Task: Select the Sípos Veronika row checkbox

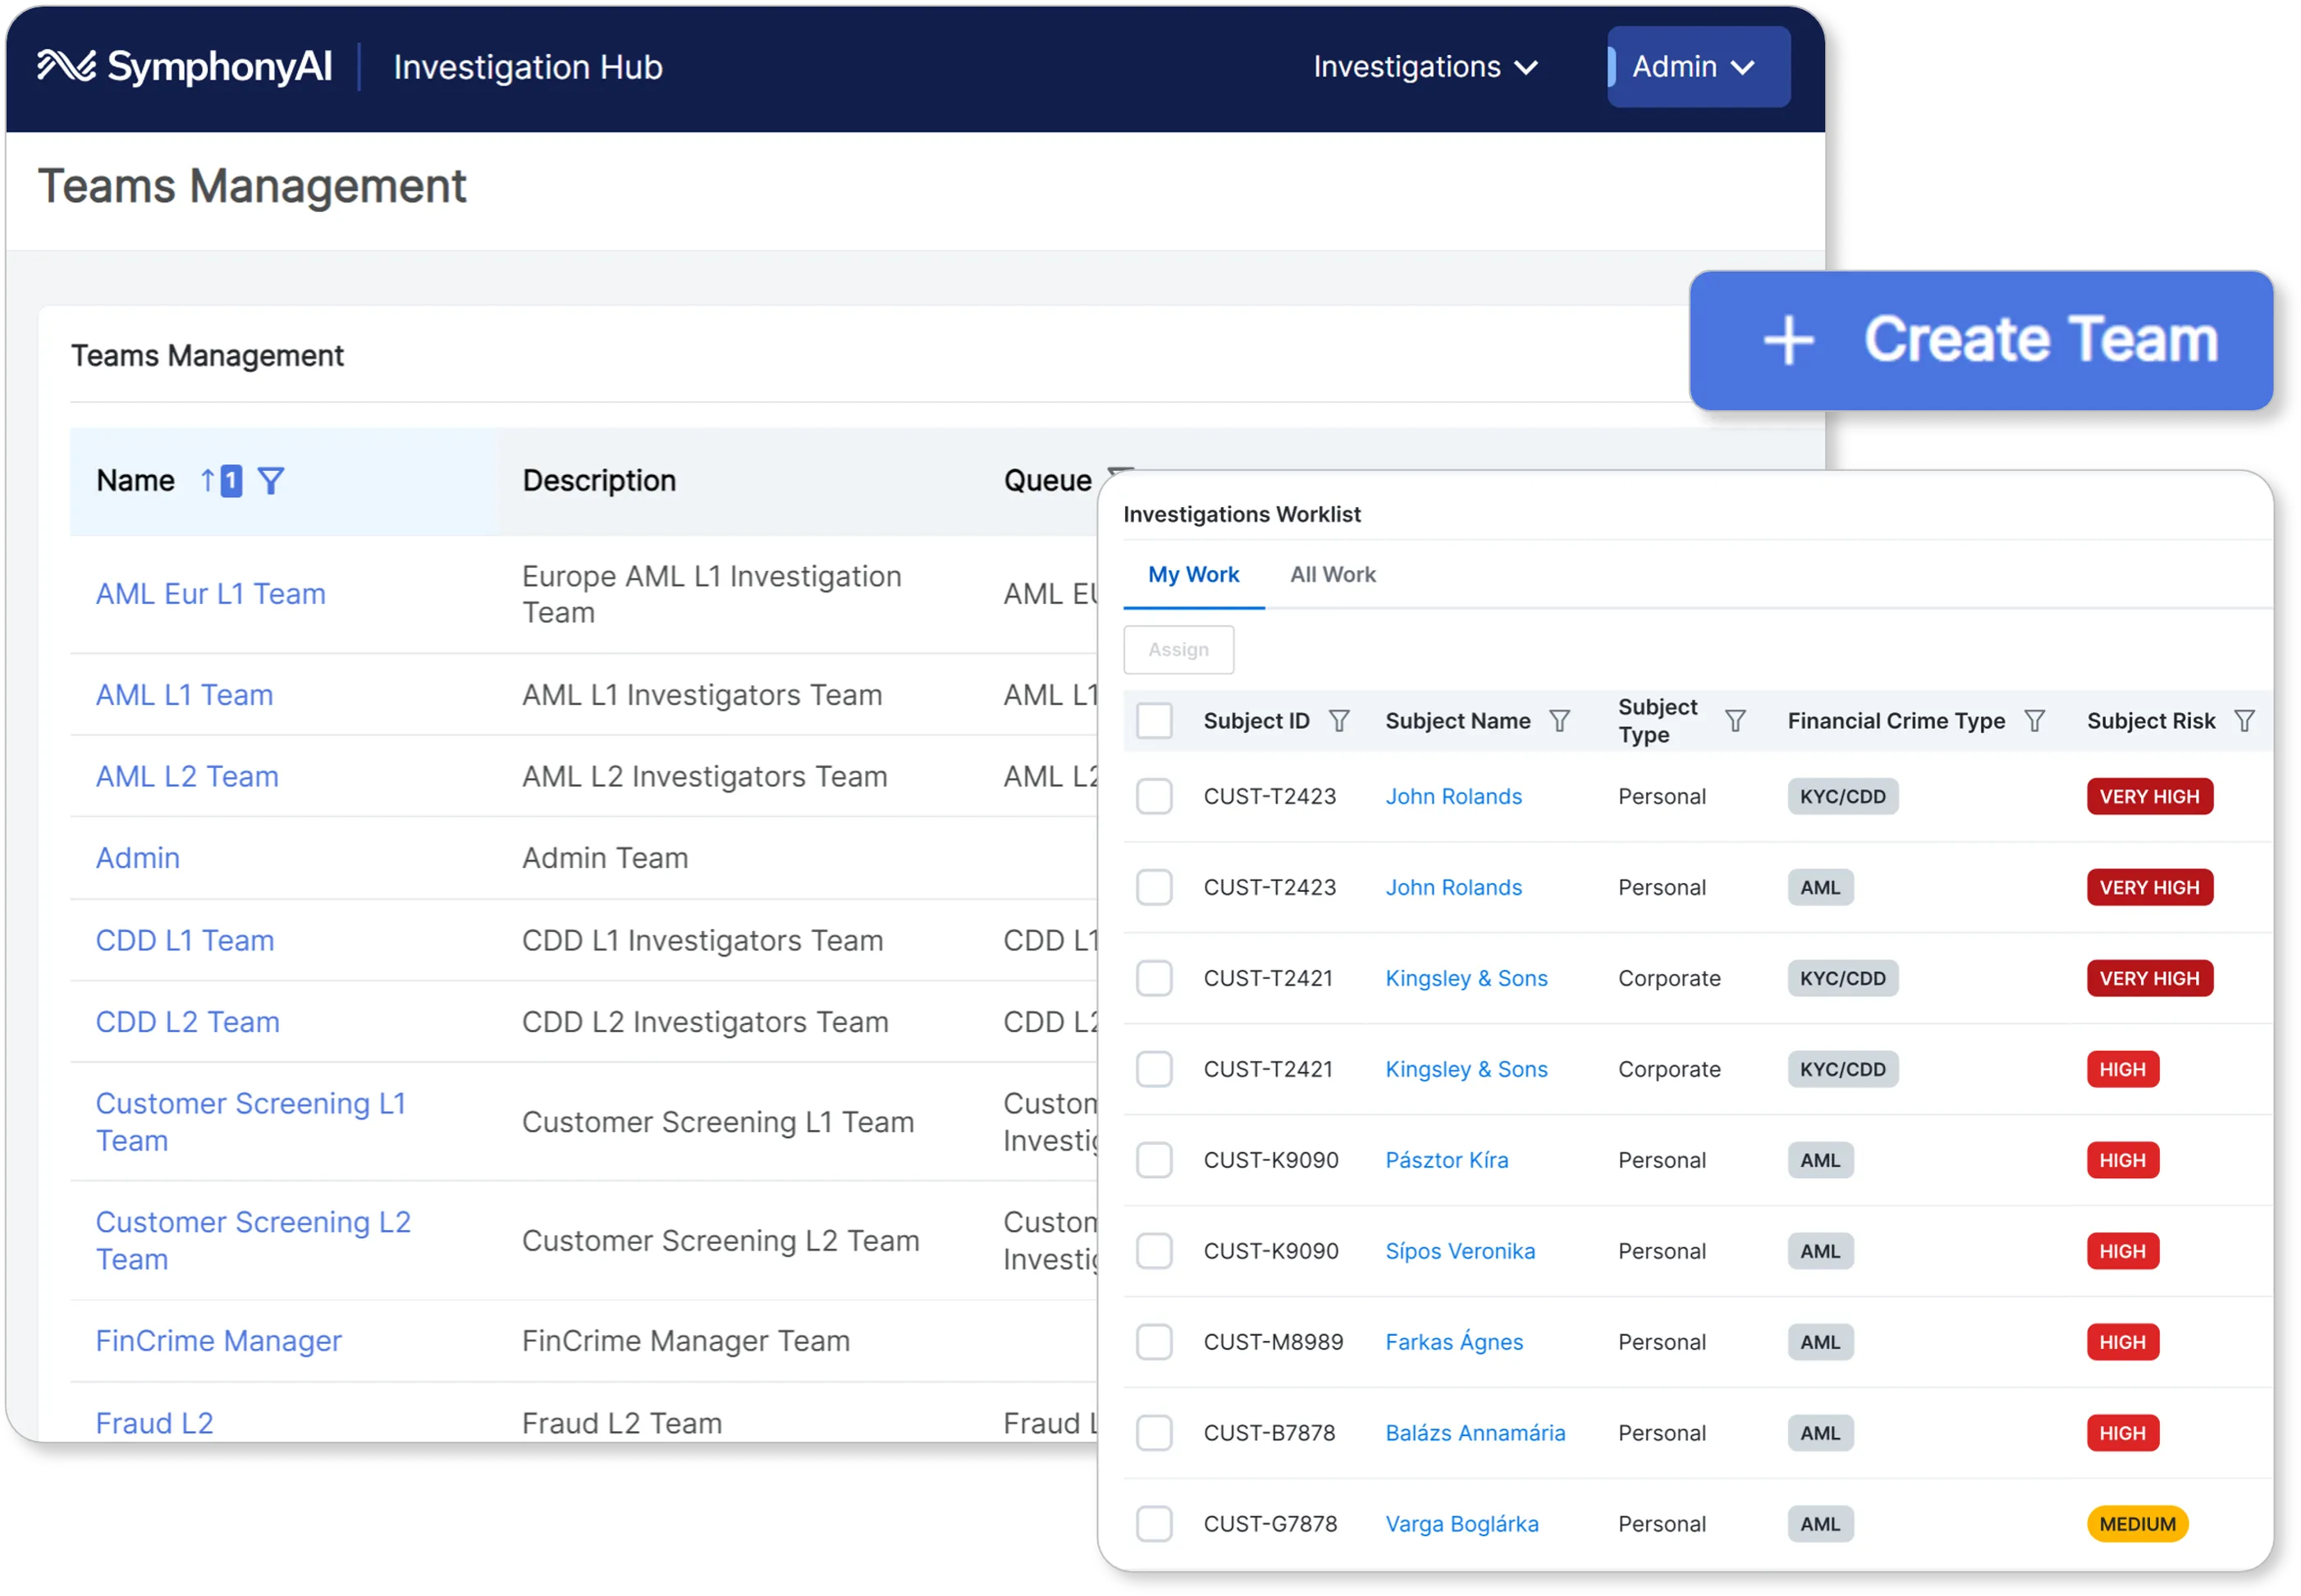Action: click(x=1154, y=1252)
